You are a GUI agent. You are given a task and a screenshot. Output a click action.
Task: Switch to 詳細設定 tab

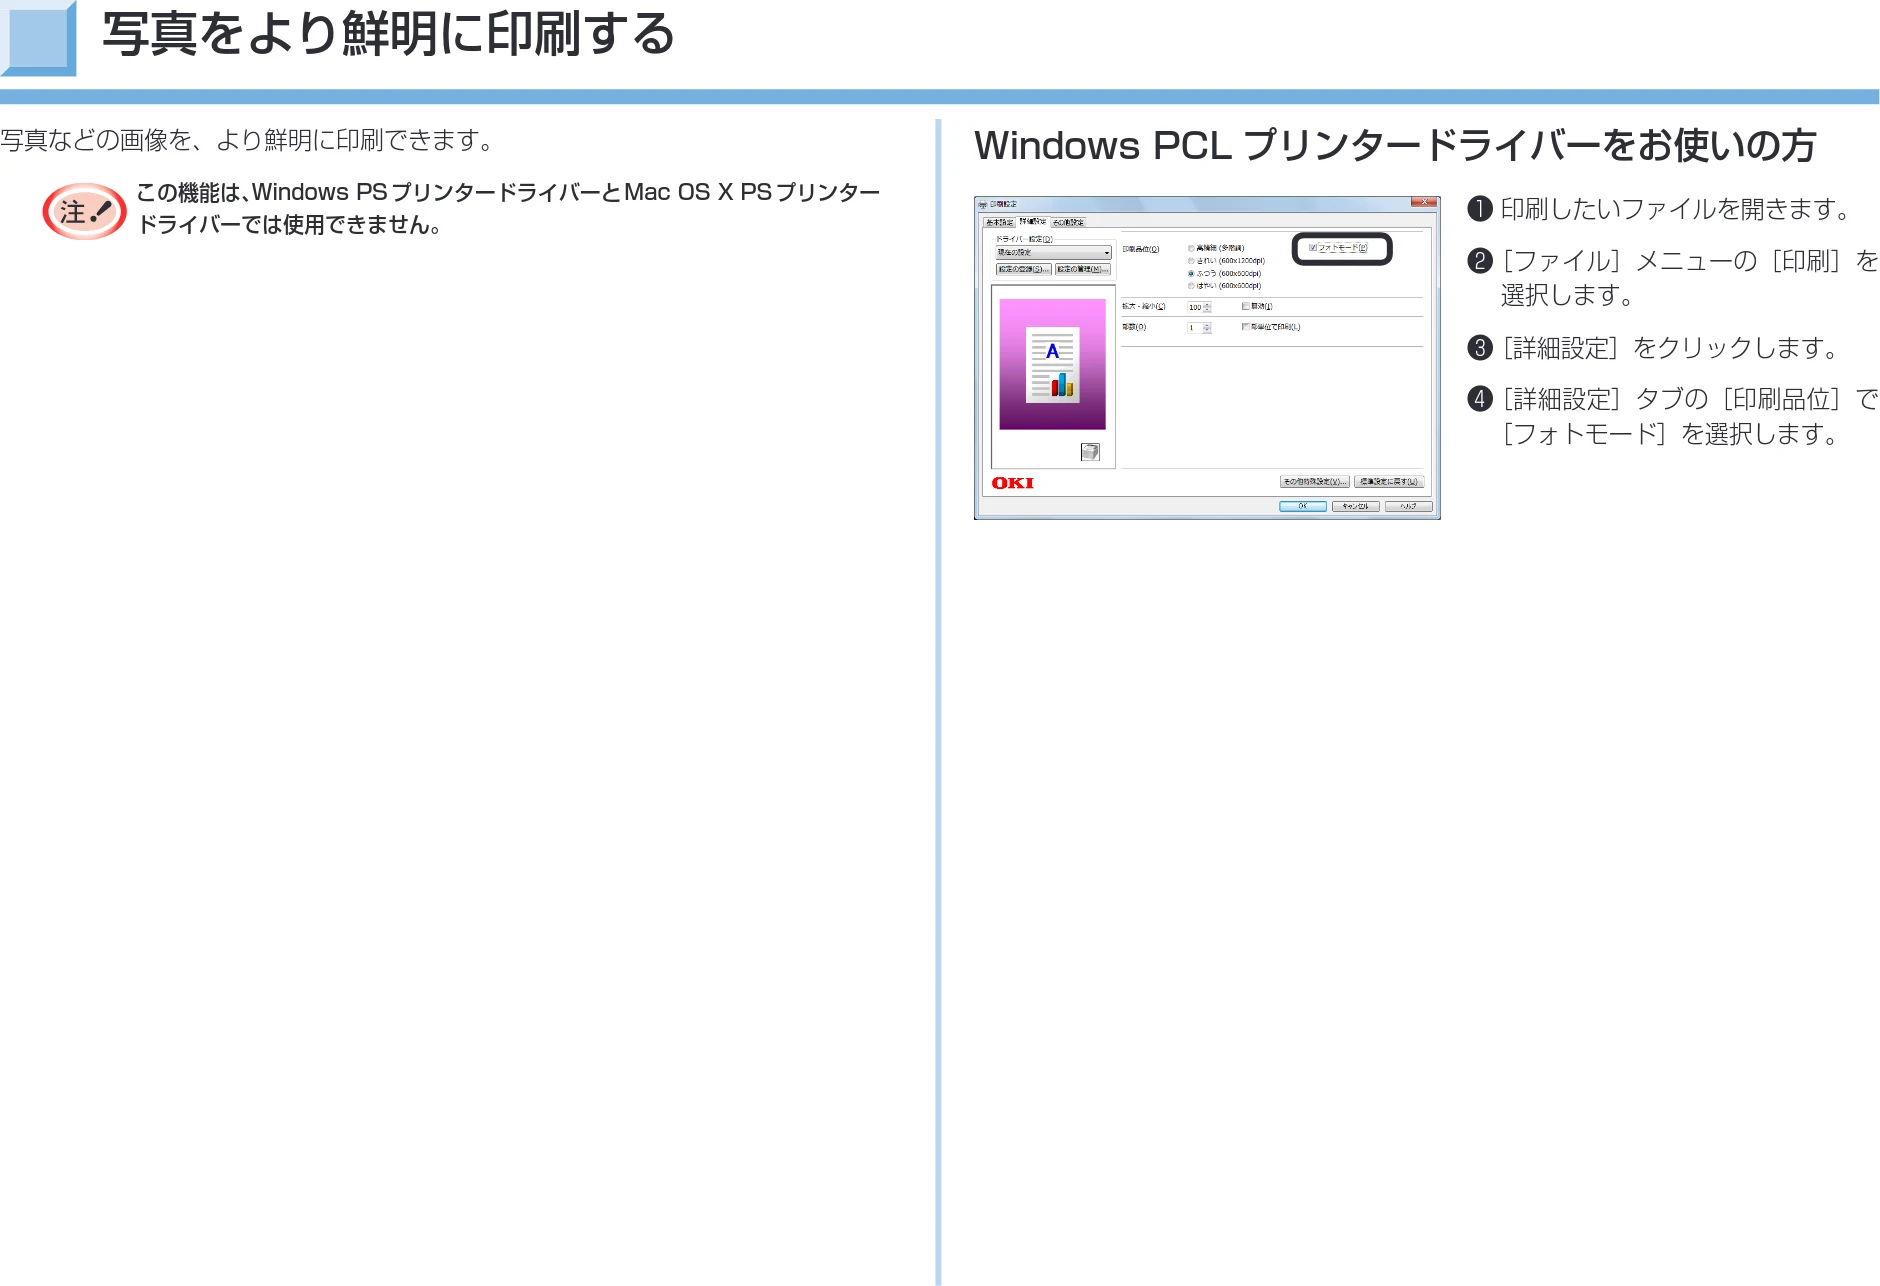coord(1032,221)
